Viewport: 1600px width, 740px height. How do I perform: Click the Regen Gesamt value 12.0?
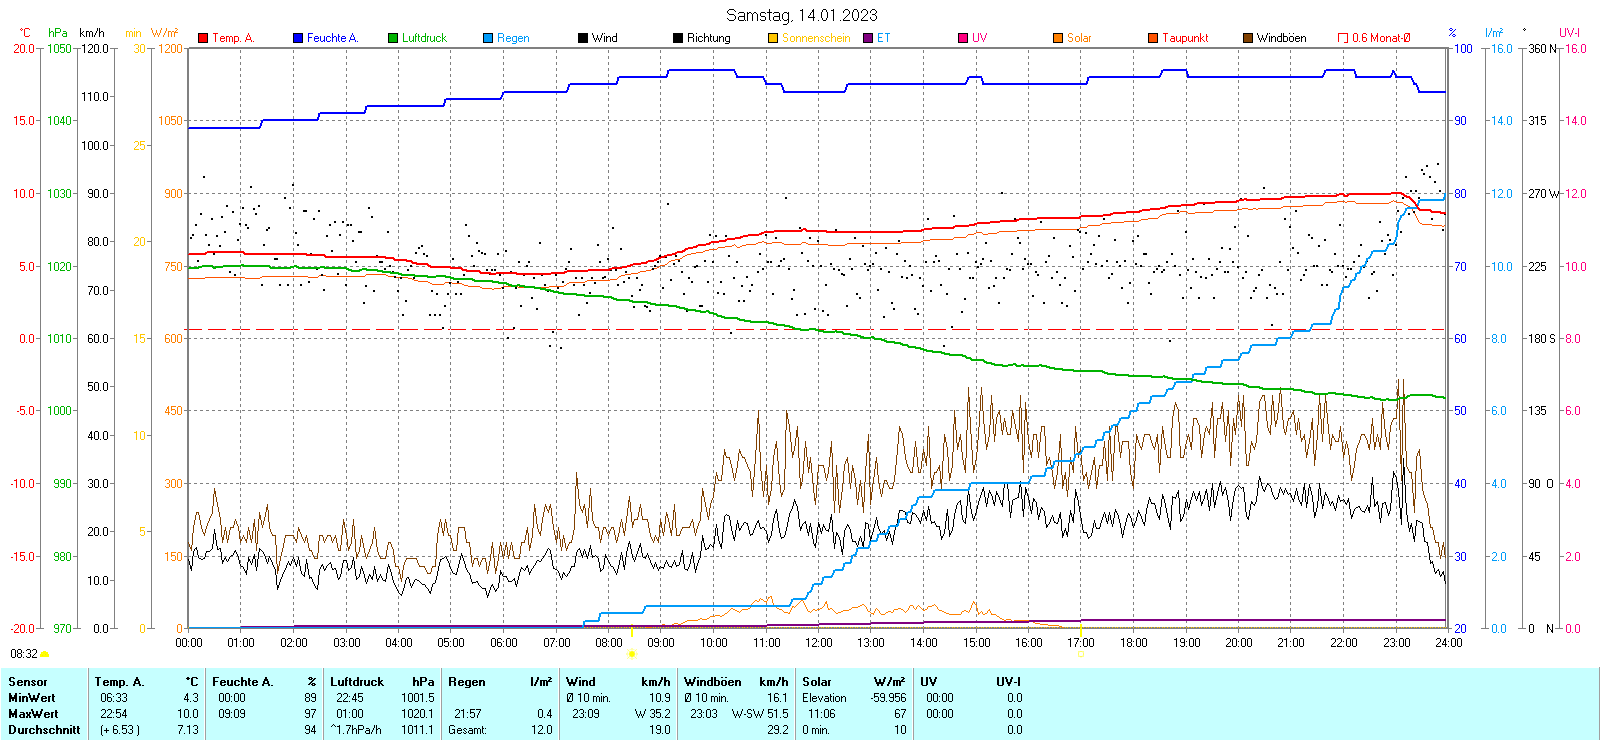pos(541,730)
